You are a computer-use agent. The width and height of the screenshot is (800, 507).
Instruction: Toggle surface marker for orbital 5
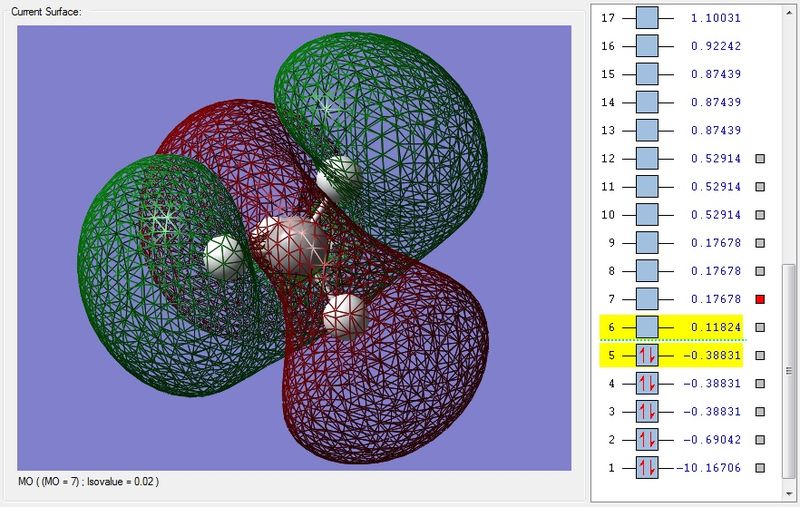(760, 355)
